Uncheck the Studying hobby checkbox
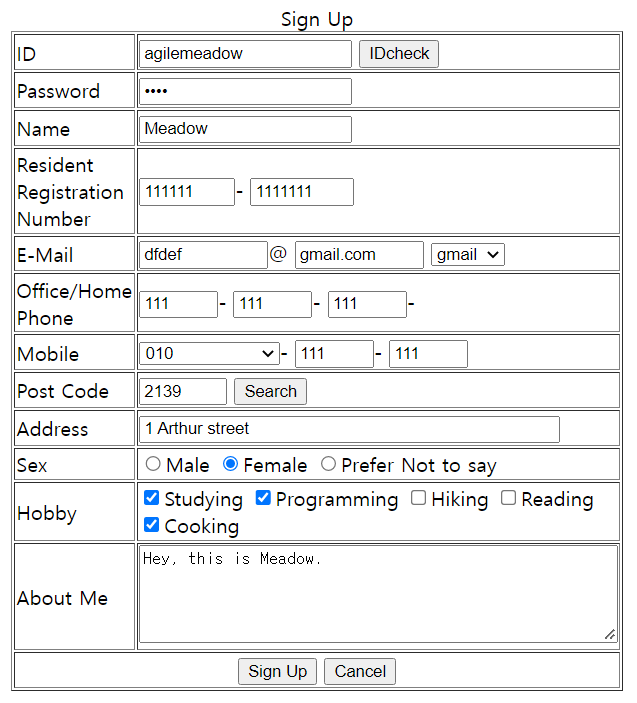 pyautogui.click(x=152, y=498)
